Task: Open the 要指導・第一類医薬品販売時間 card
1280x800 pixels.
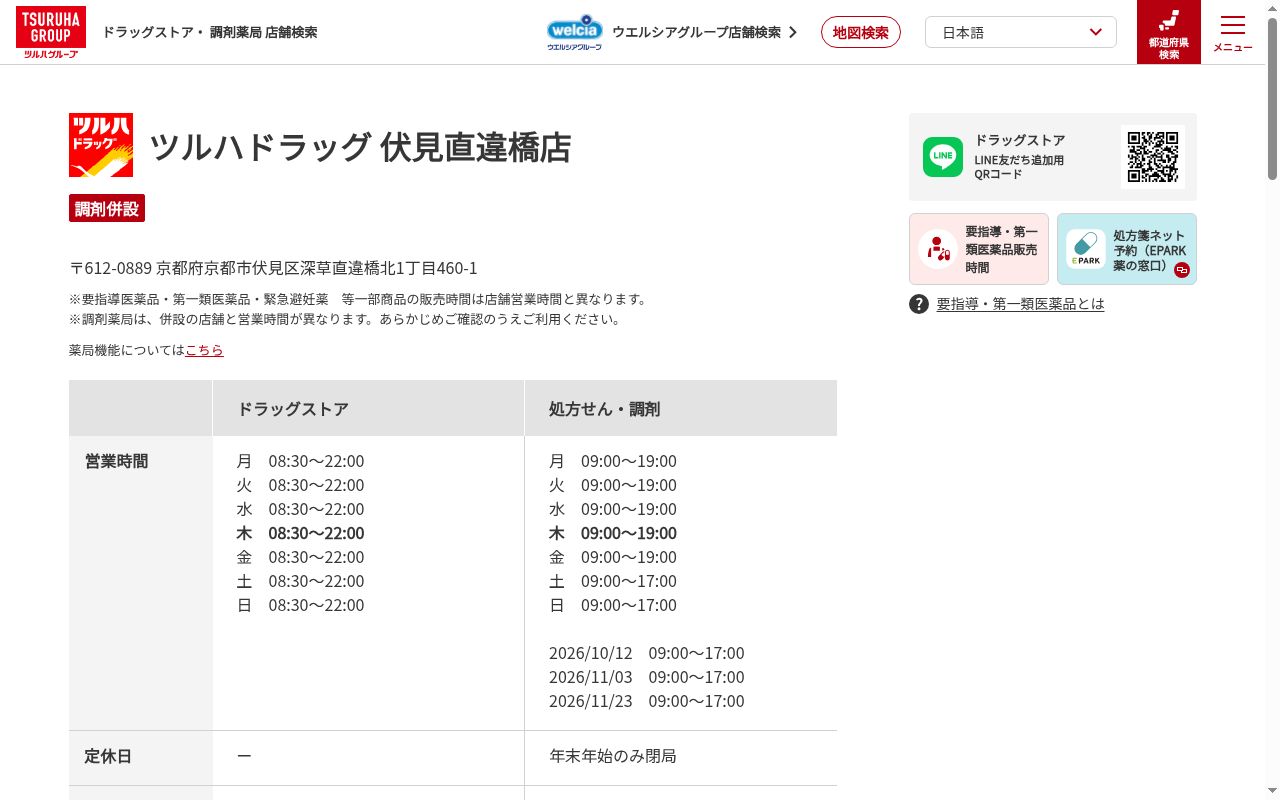Action: tap(979, 249)
